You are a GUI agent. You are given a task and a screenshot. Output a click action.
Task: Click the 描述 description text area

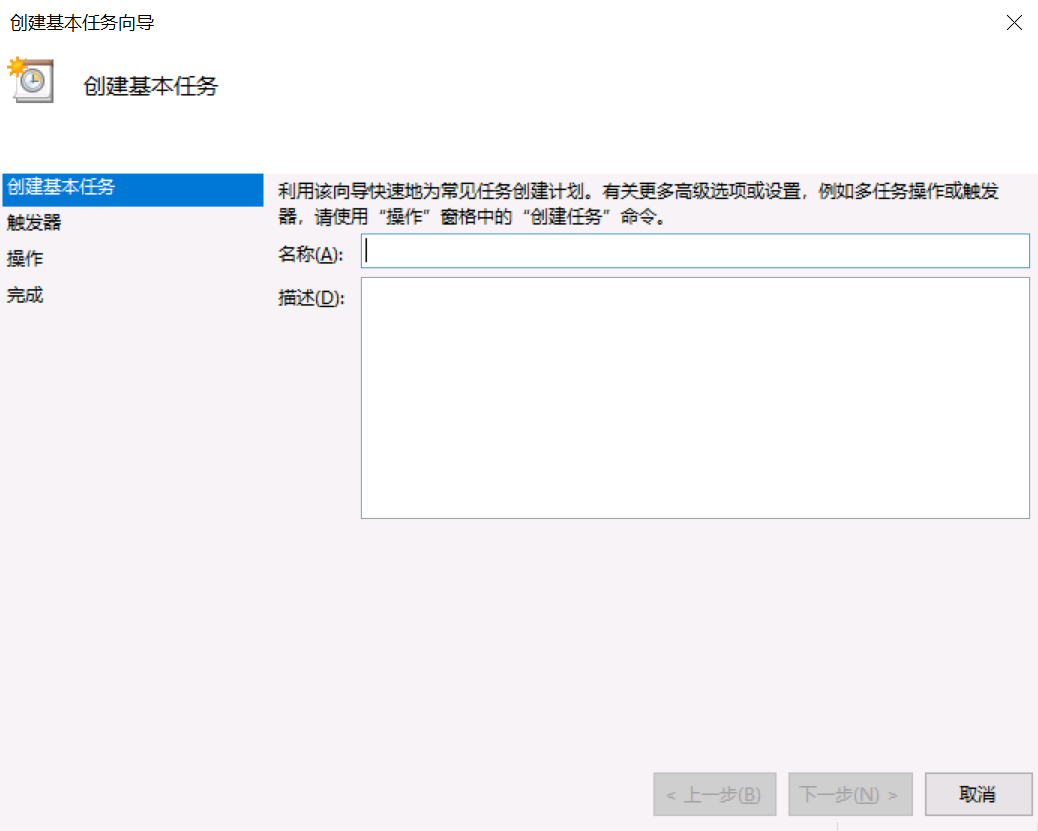pos(695,398)
